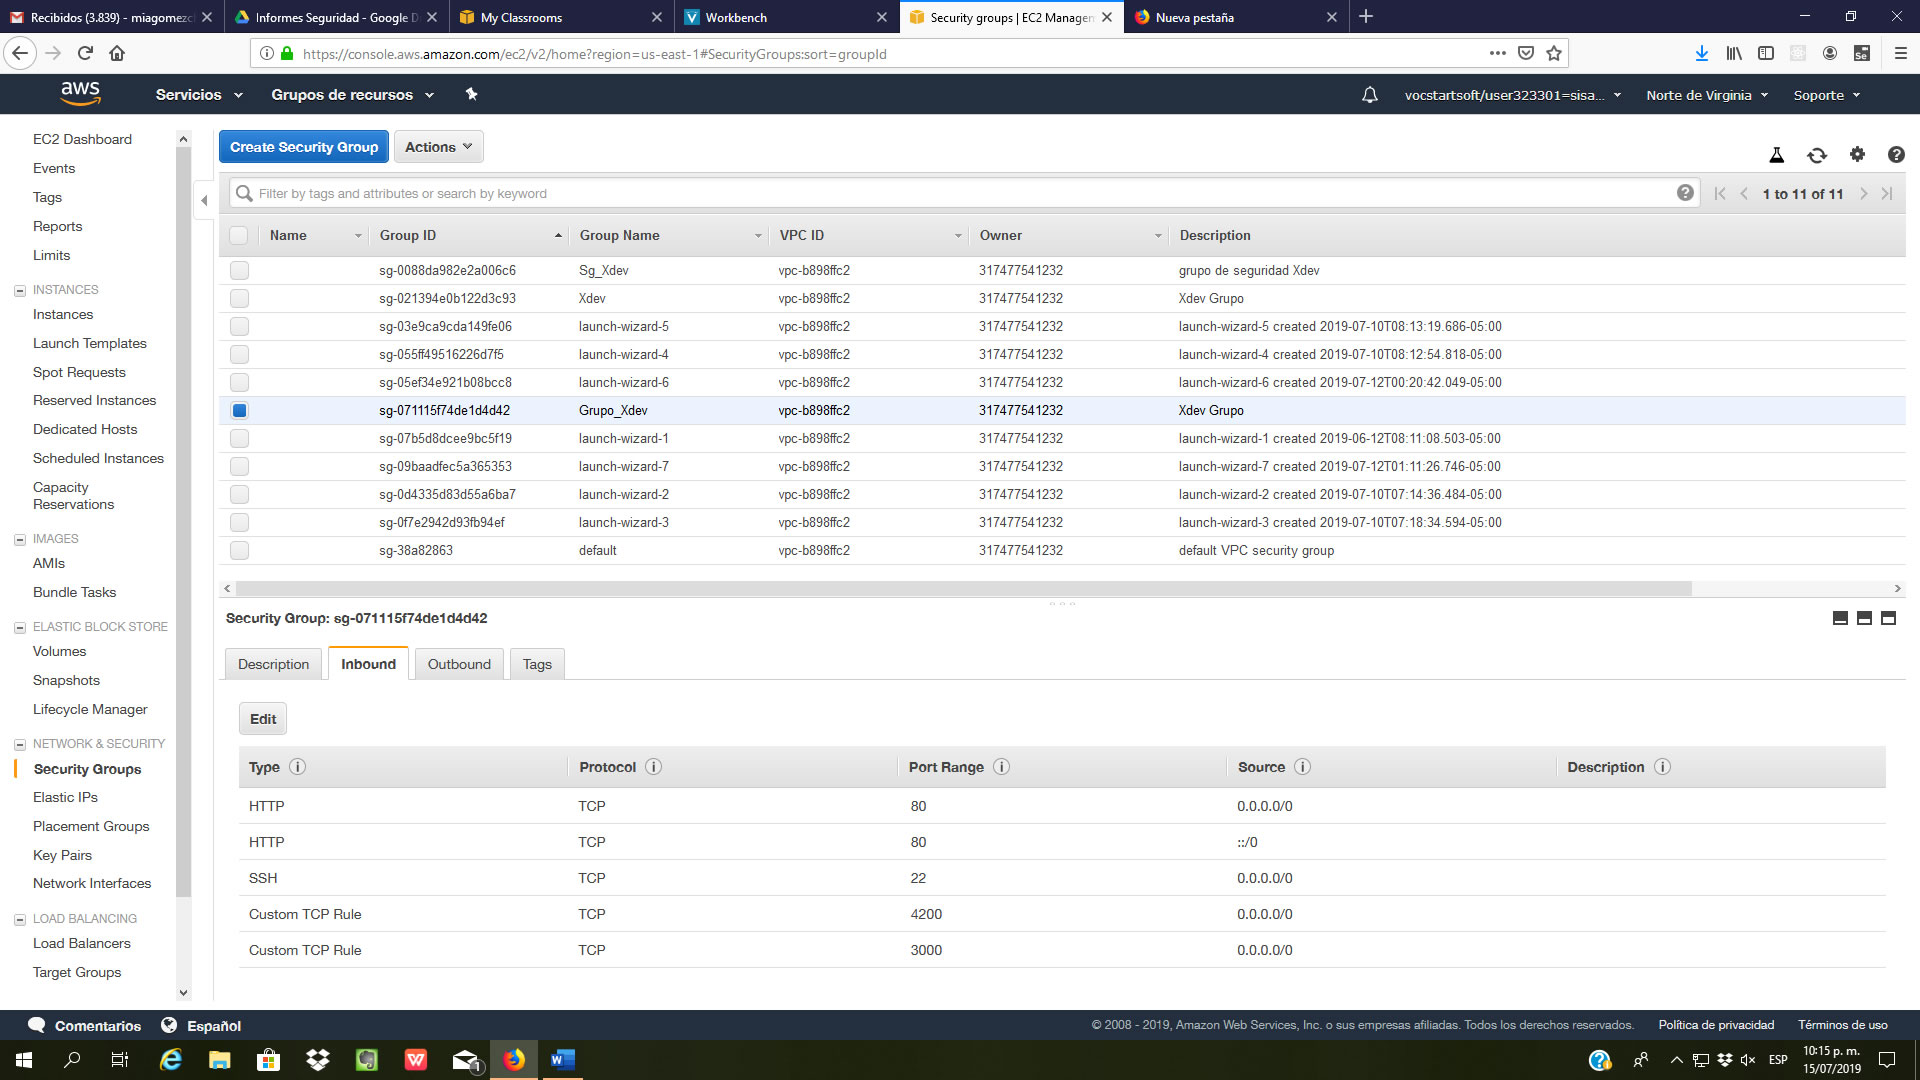Open Firefox from the Windows taskbar
The height and width of the screenshot is (1080, 1920).
(x=514, y=1059)
